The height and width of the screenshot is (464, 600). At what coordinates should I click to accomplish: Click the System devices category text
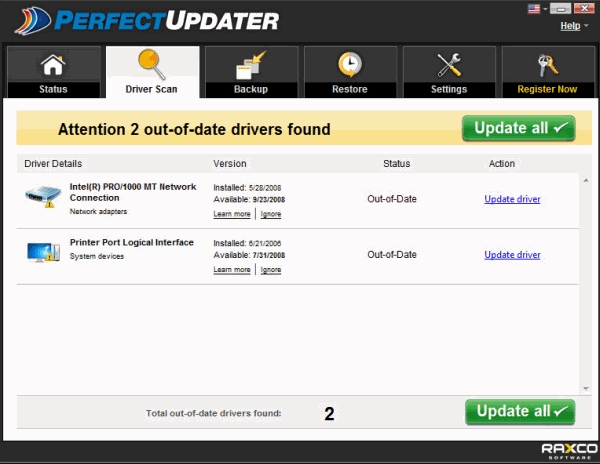pyautogui.click(x=97, y=256)
